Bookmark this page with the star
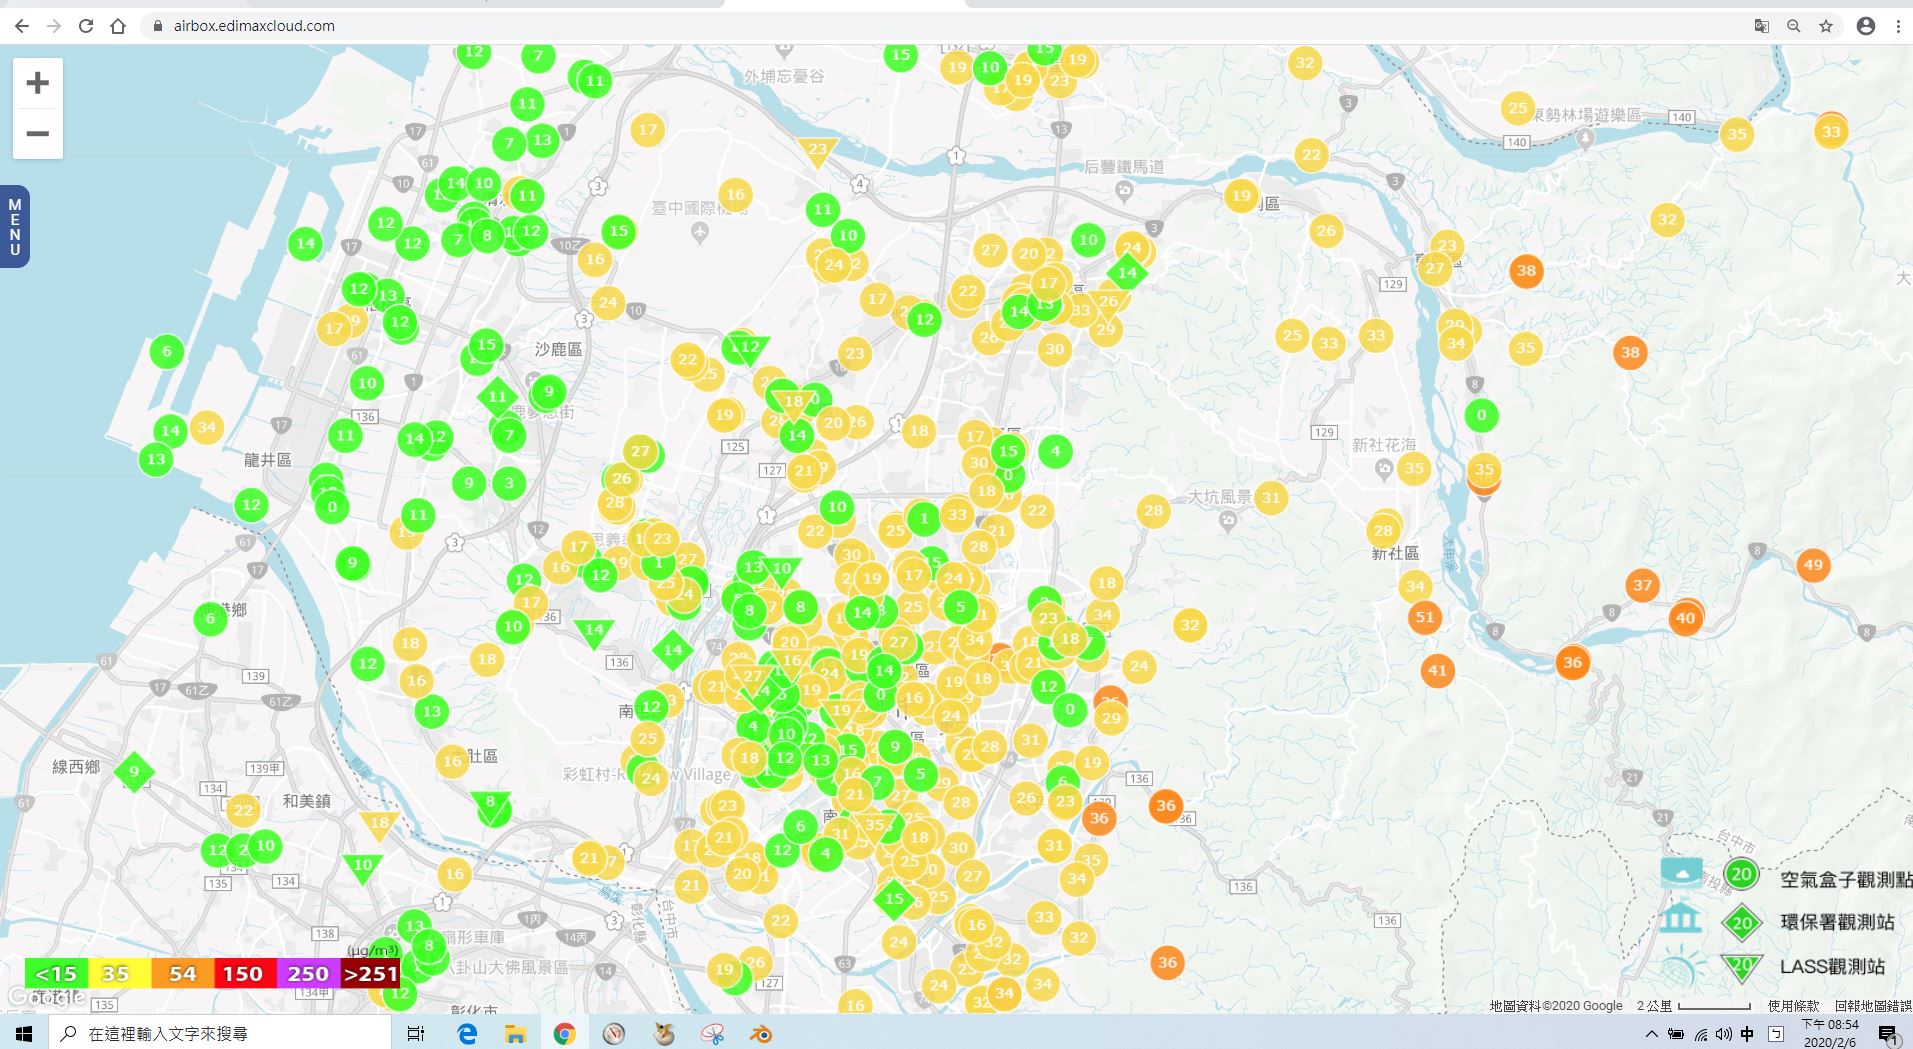Screen dimensions: 1913x1049 [x=1826, y=26]
